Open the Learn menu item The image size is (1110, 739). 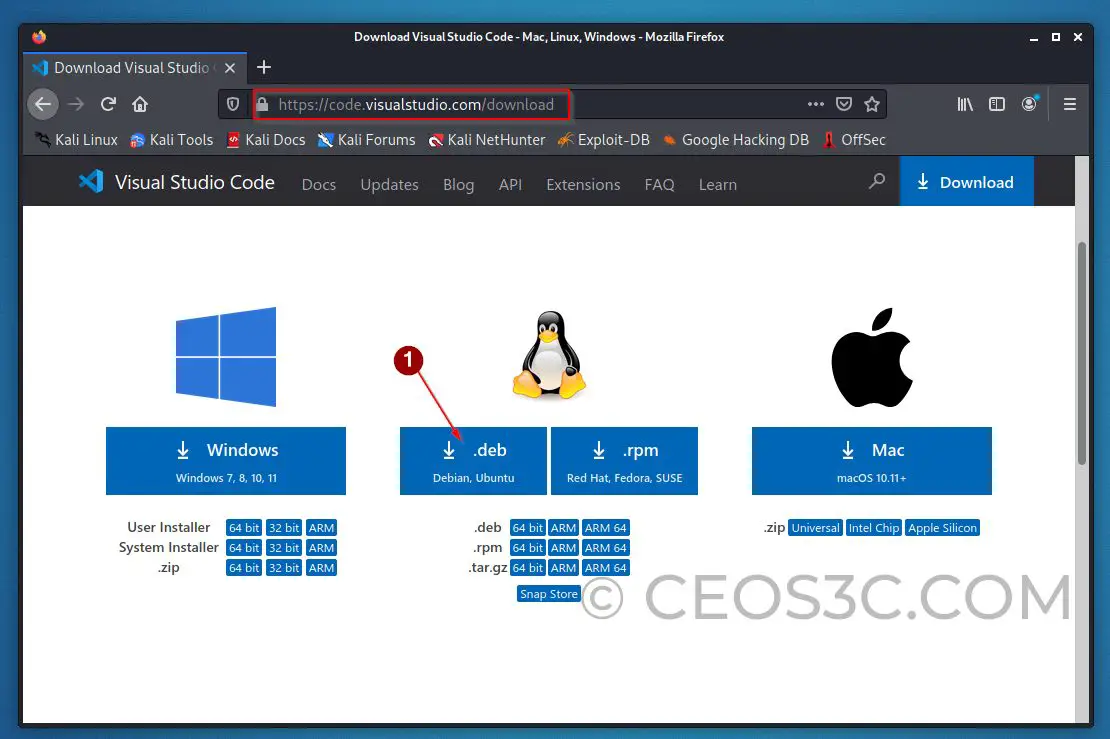(x=718, y=185)
